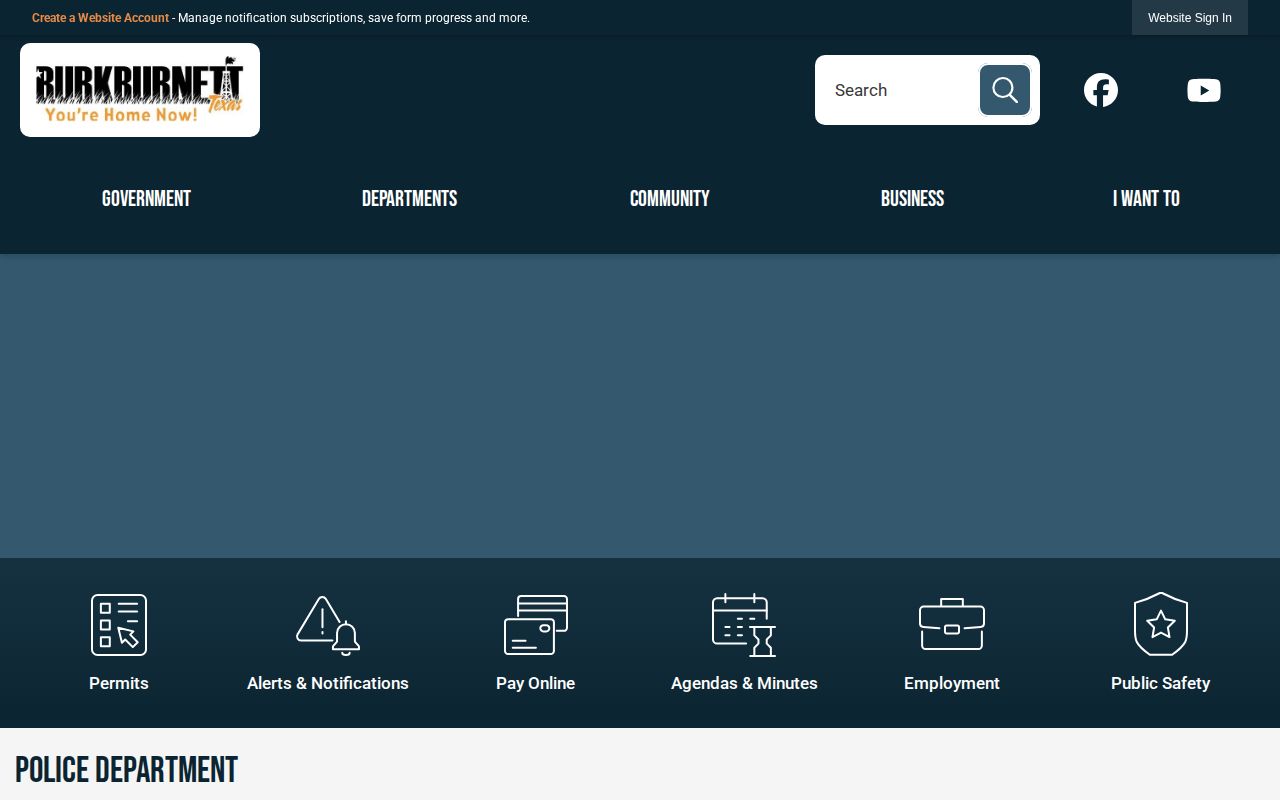This screenshot has height=800, width=1280.
Task: Open the Alerts & Notifications text link
Action: pos(328,683)
